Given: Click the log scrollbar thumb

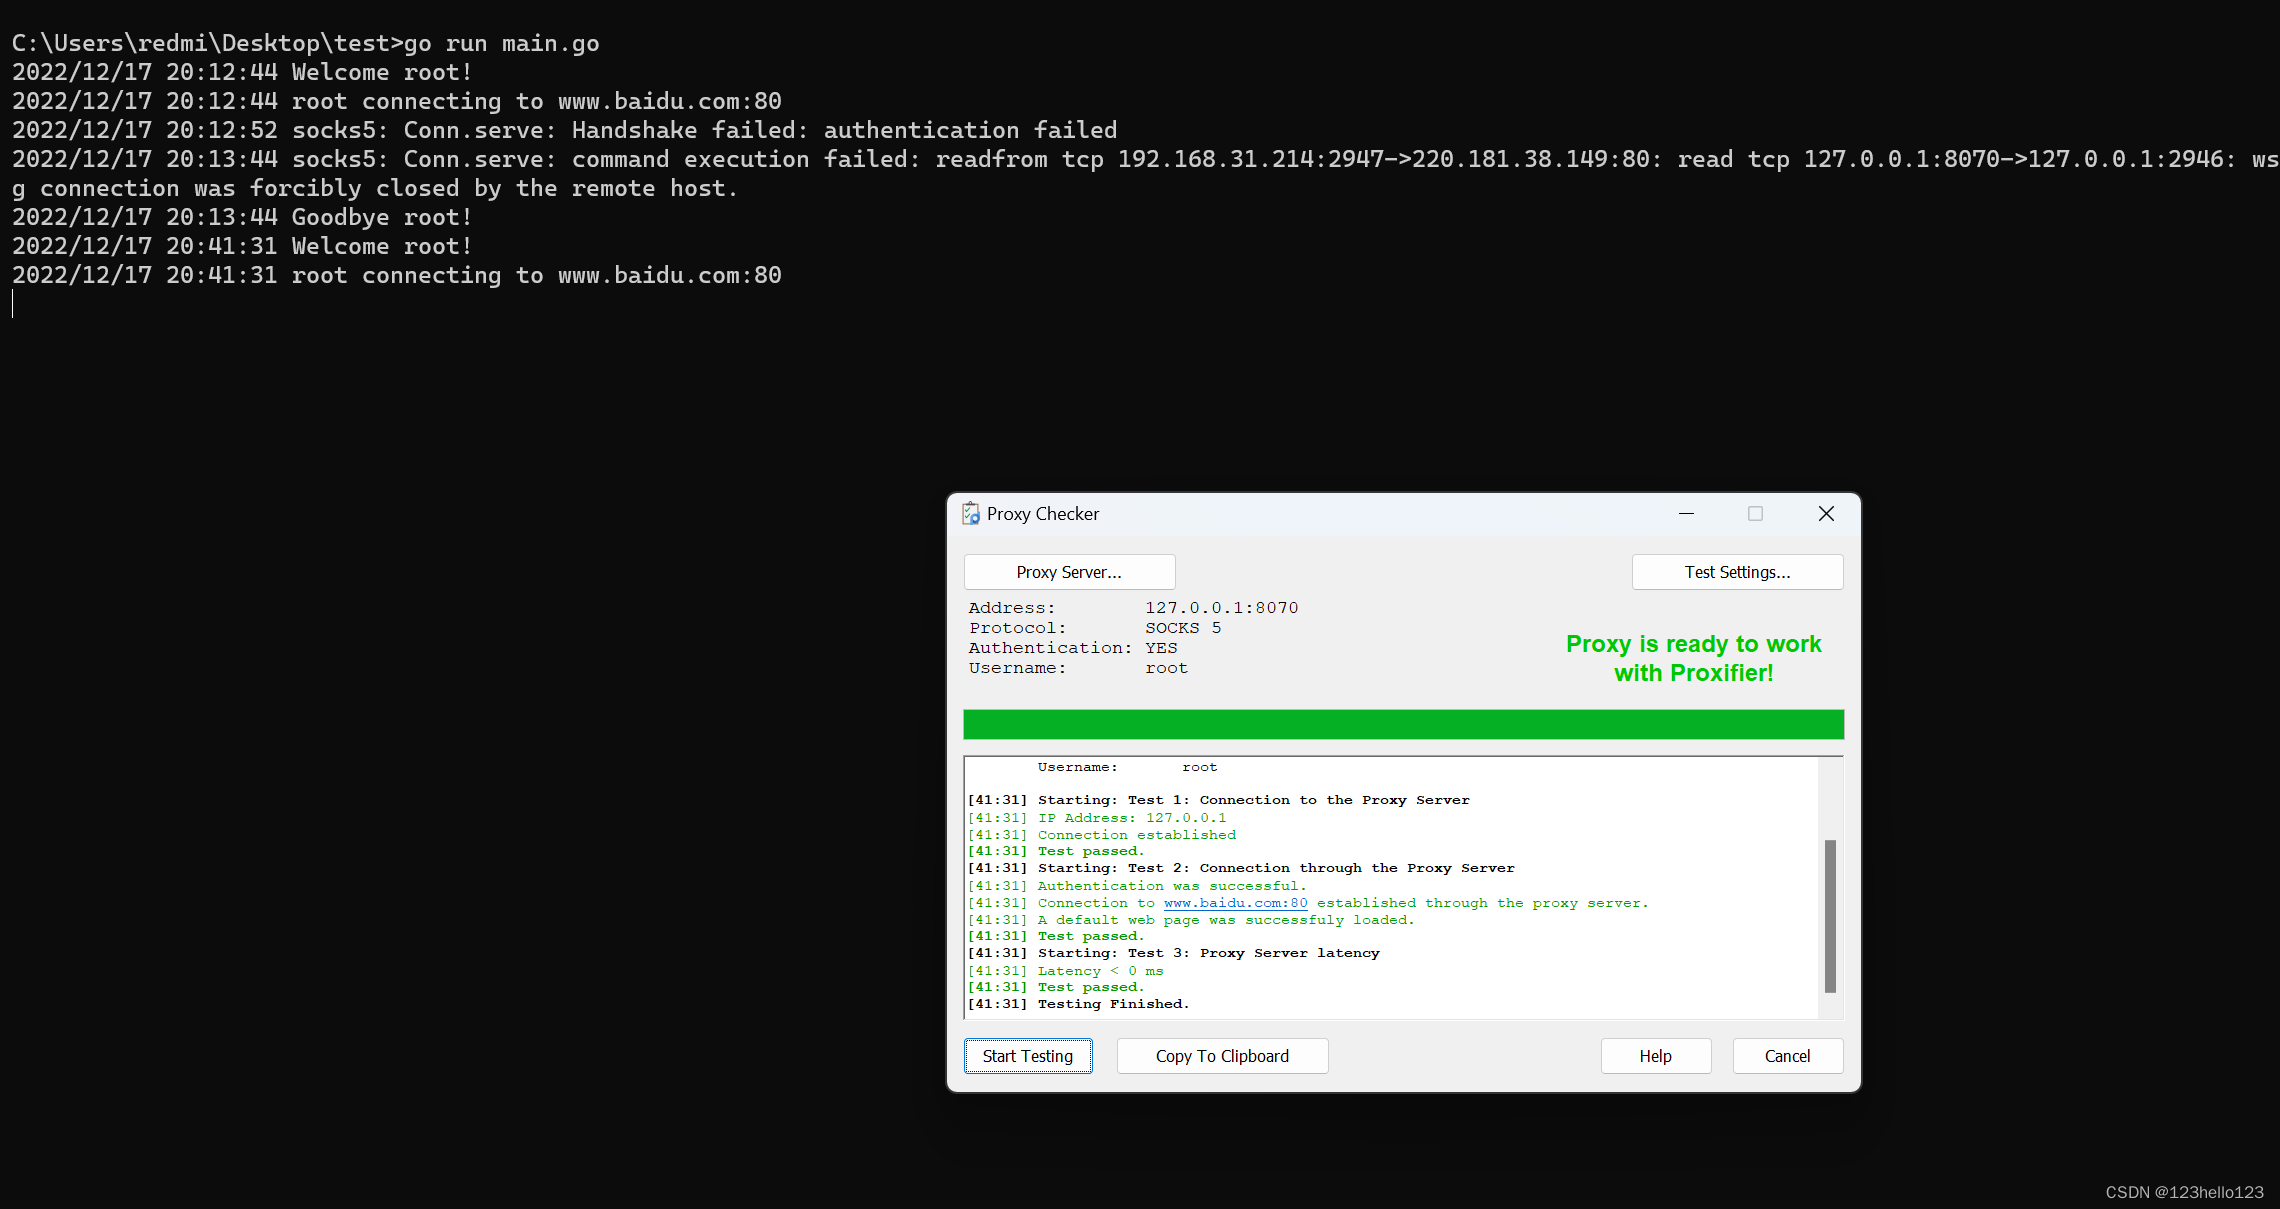Looking at the screenshot, I should (x=1830, y=915).
